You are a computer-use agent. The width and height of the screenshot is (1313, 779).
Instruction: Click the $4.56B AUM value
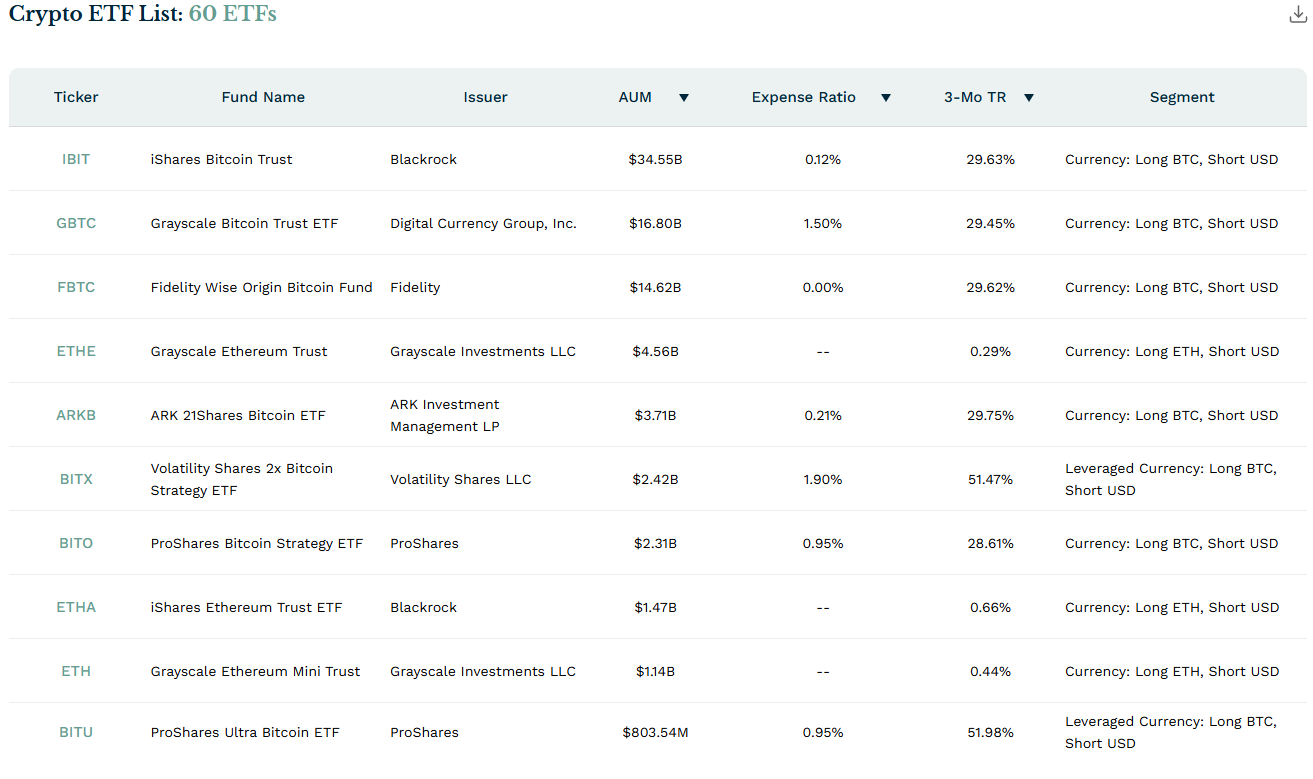tap(655, 351)
